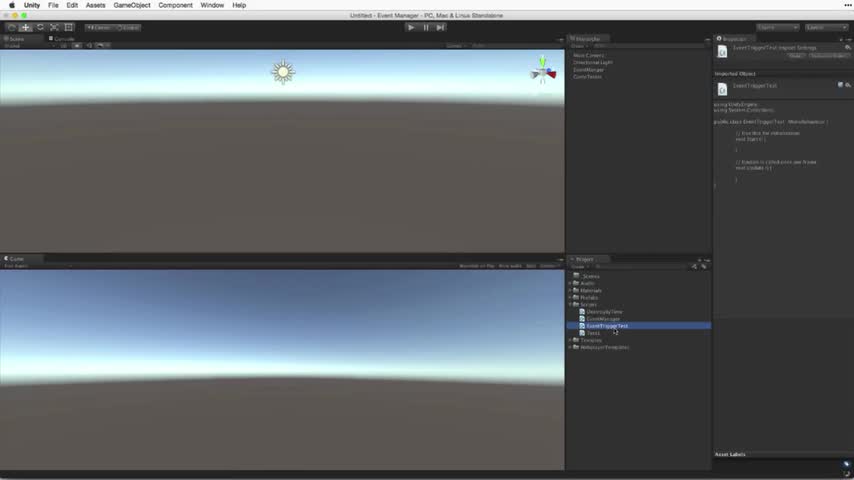Image resolution: width=854 pixels, height=480 pixels.
Task: Toggle Mute audio in Game view
Action: [510, 266]
